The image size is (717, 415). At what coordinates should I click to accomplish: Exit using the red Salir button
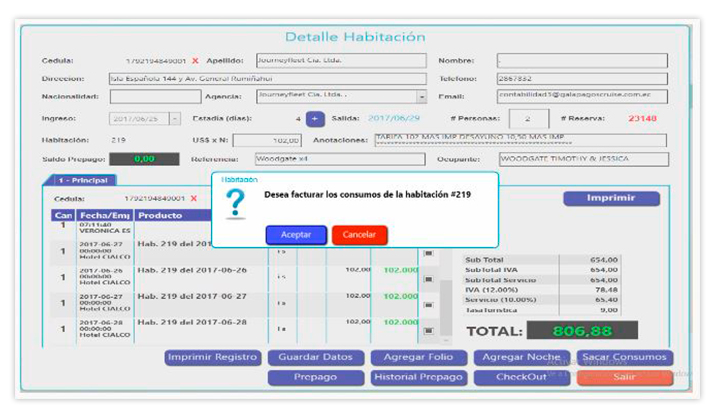coord(625,377)
